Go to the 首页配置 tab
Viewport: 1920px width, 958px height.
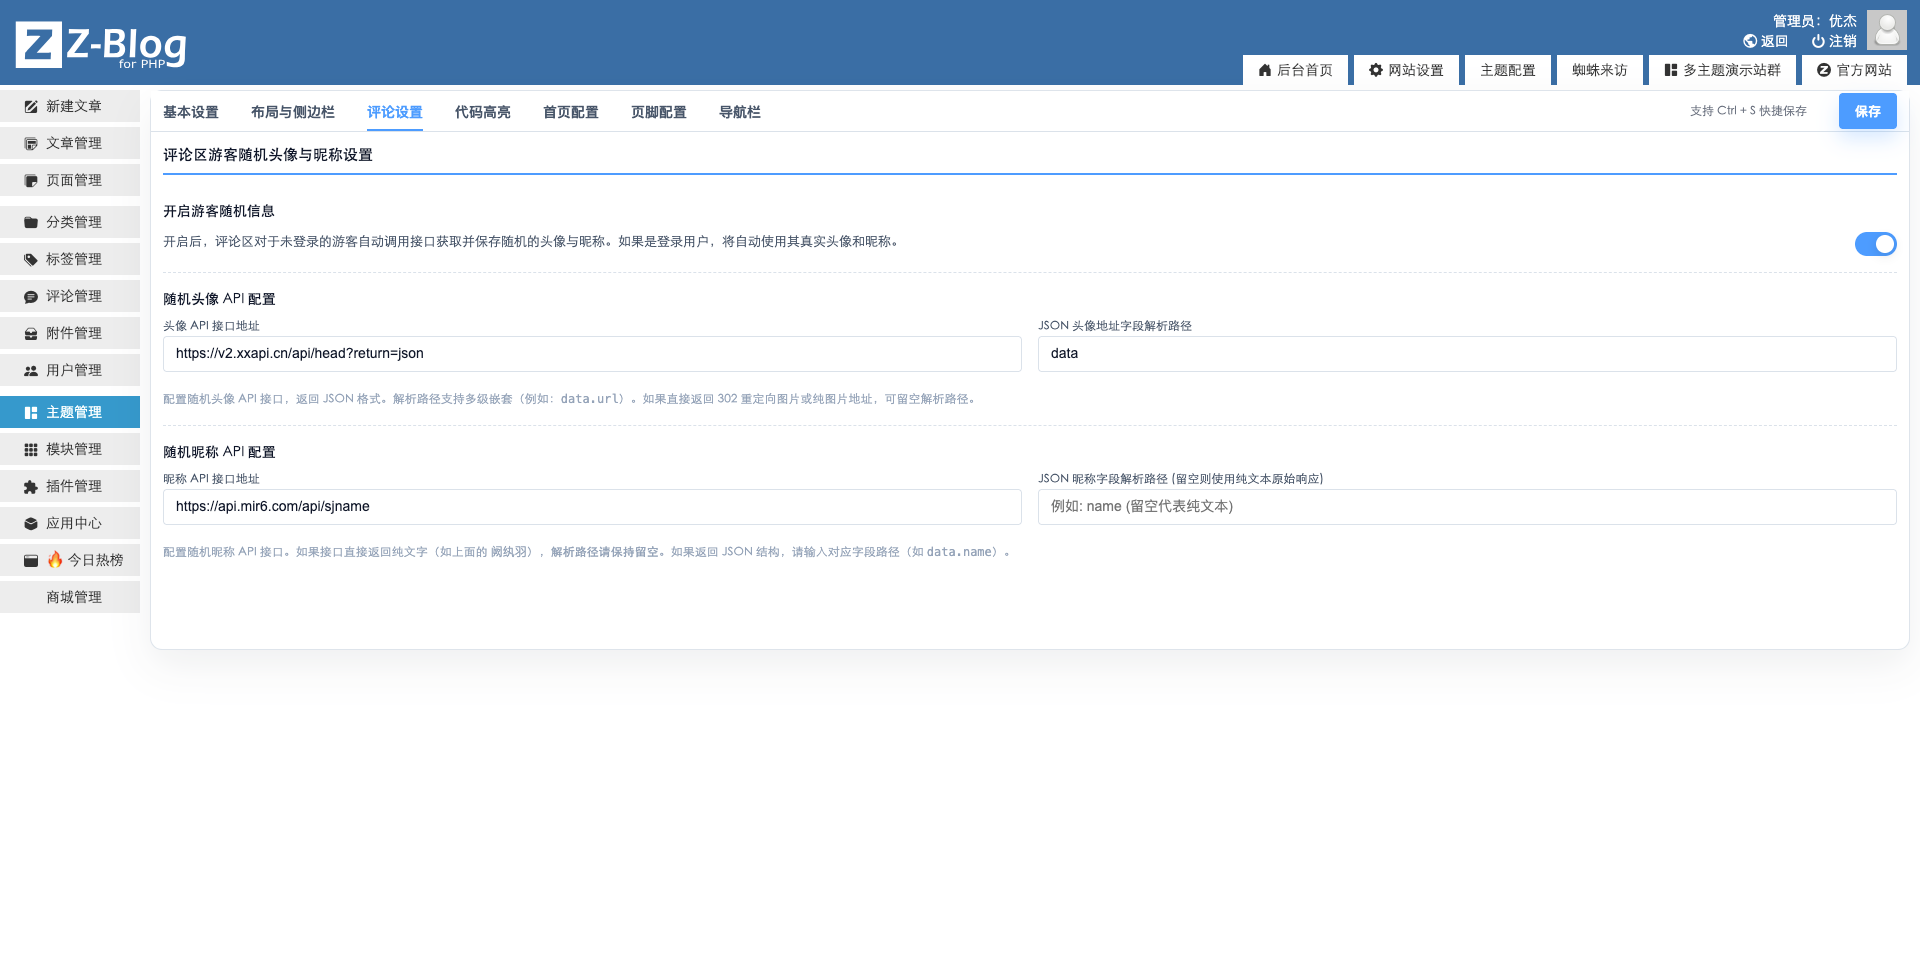[x=571, y=112]
